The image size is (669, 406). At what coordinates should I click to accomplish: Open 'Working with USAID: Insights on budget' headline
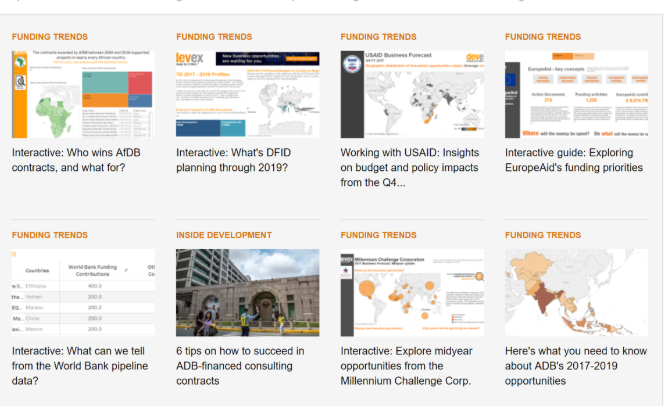click(410, 168)
